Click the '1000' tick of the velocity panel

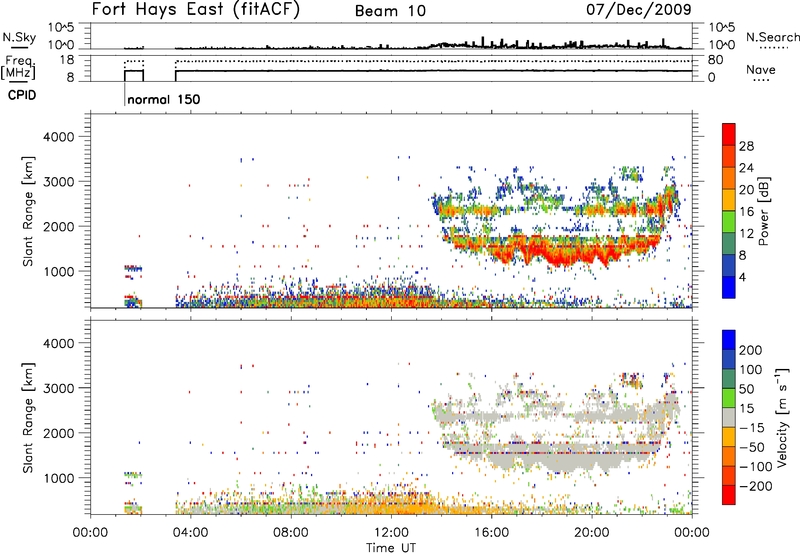[58, 478]
